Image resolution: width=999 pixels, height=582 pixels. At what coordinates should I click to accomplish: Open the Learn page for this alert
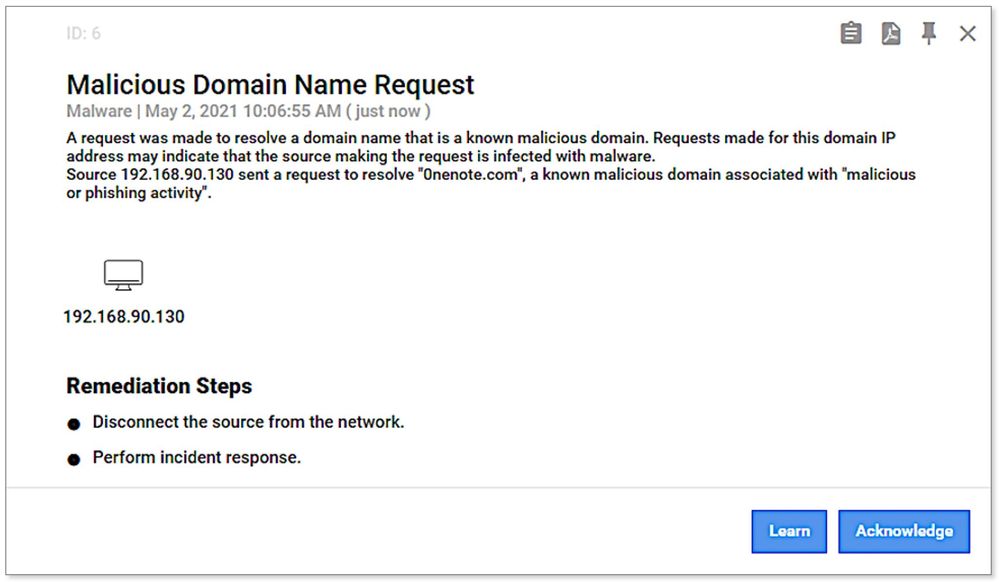789,531
